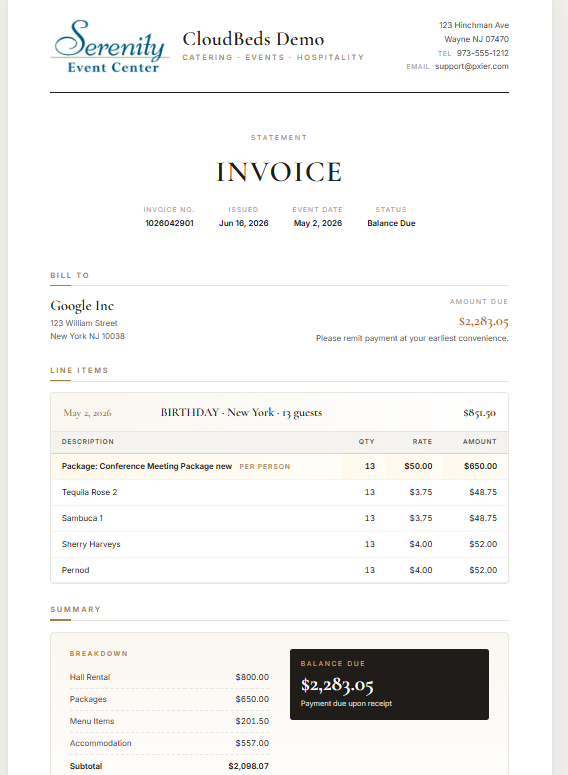Click 'Wayne NJ 07470' in header

(x=476, y=39)
